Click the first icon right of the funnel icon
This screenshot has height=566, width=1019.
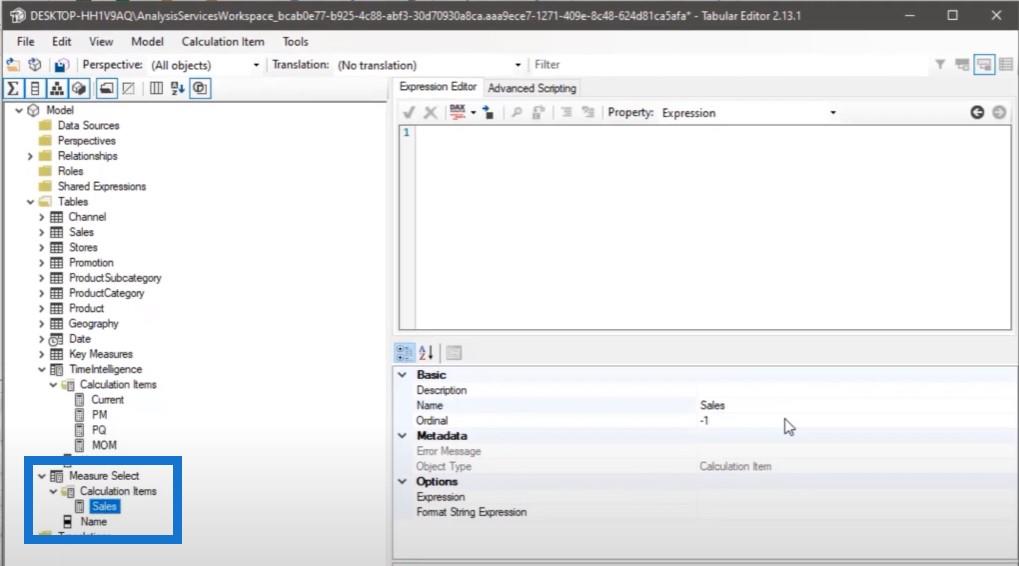962,64
